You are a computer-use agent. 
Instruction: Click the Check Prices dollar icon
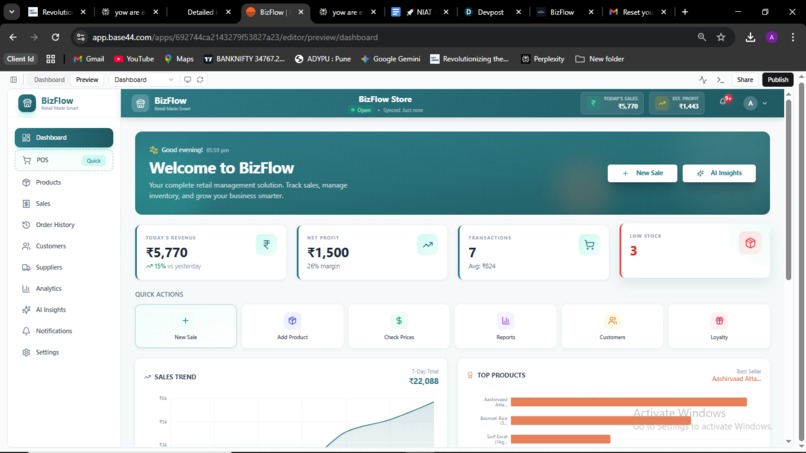click(x=399, y=320)
